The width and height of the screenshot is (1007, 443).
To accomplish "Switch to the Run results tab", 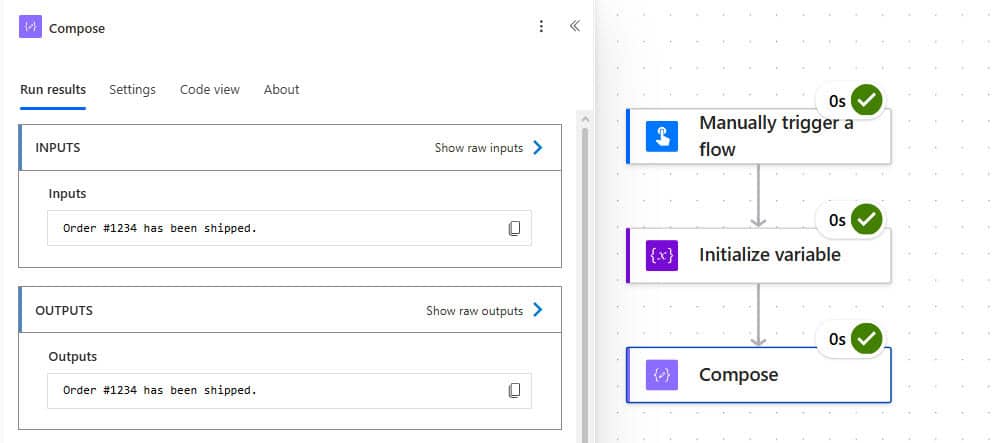I will [x=53, y=90].
